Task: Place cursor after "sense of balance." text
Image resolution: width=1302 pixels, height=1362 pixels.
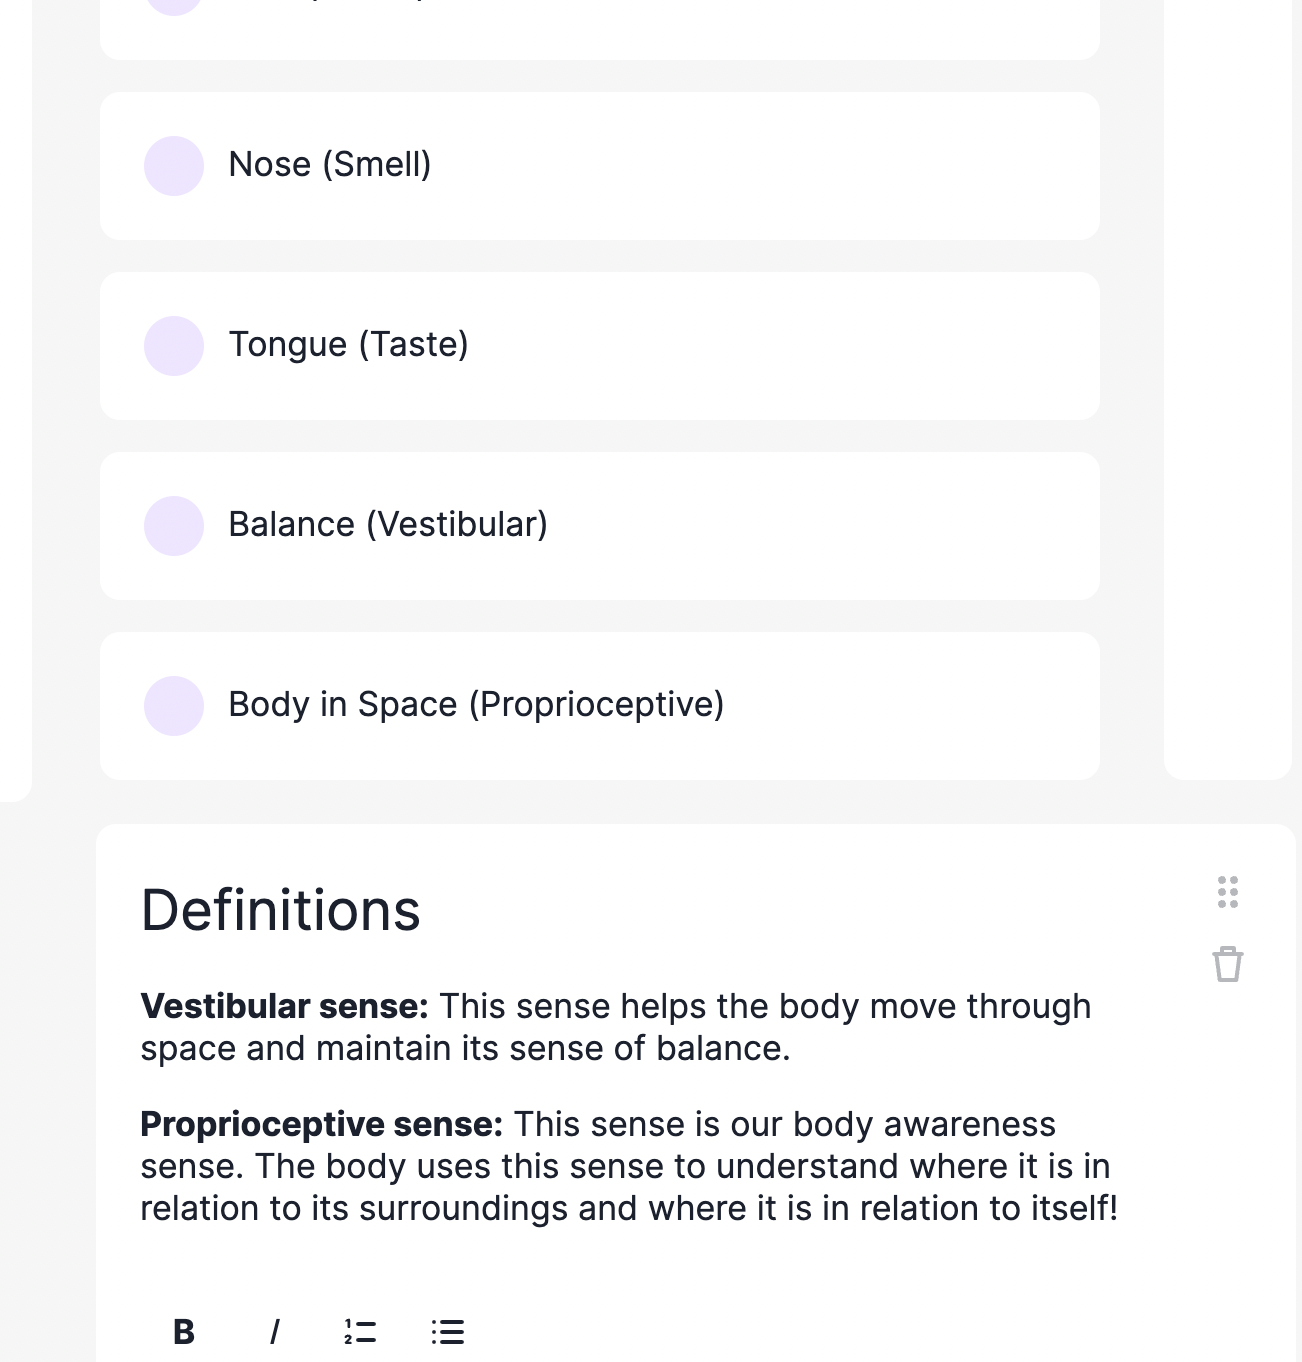Action: click(791, 1049)
